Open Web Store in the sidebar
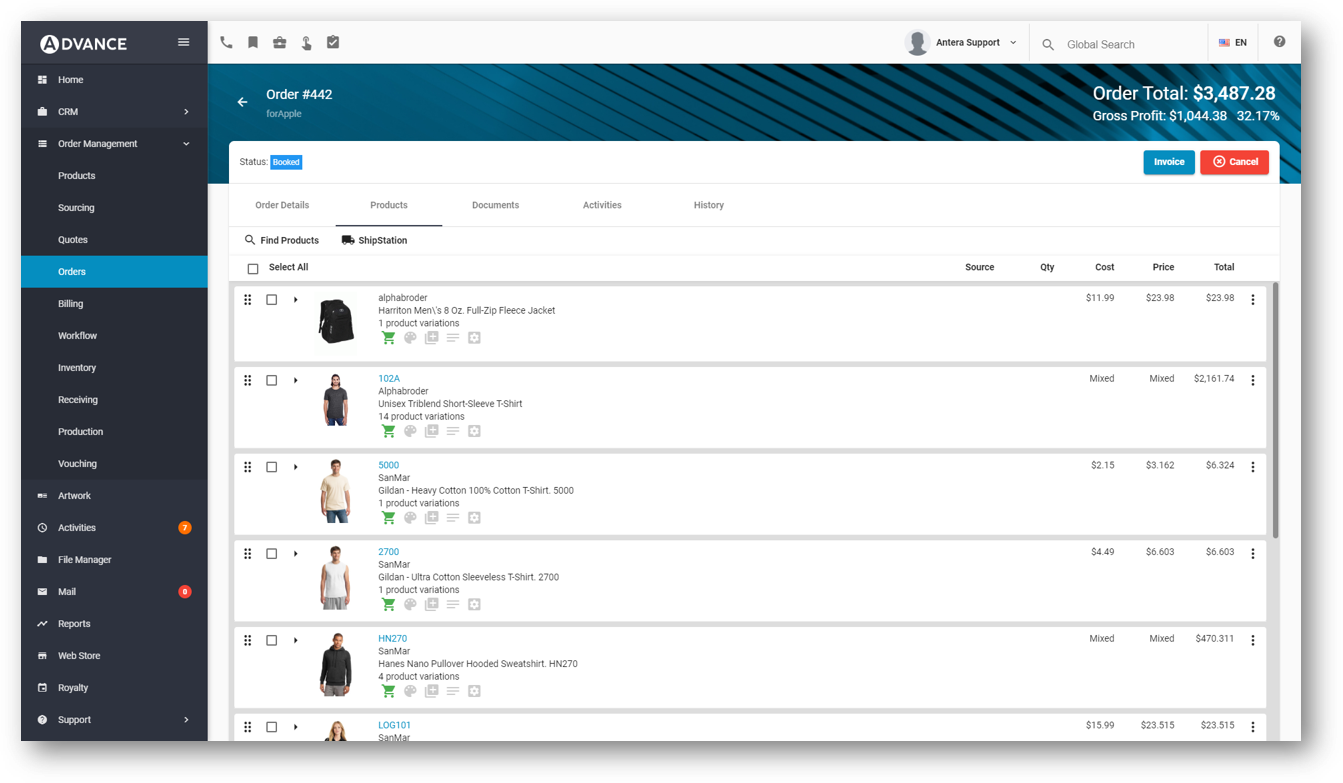This screenshot has width=1343, height=783. coord(114,656)
